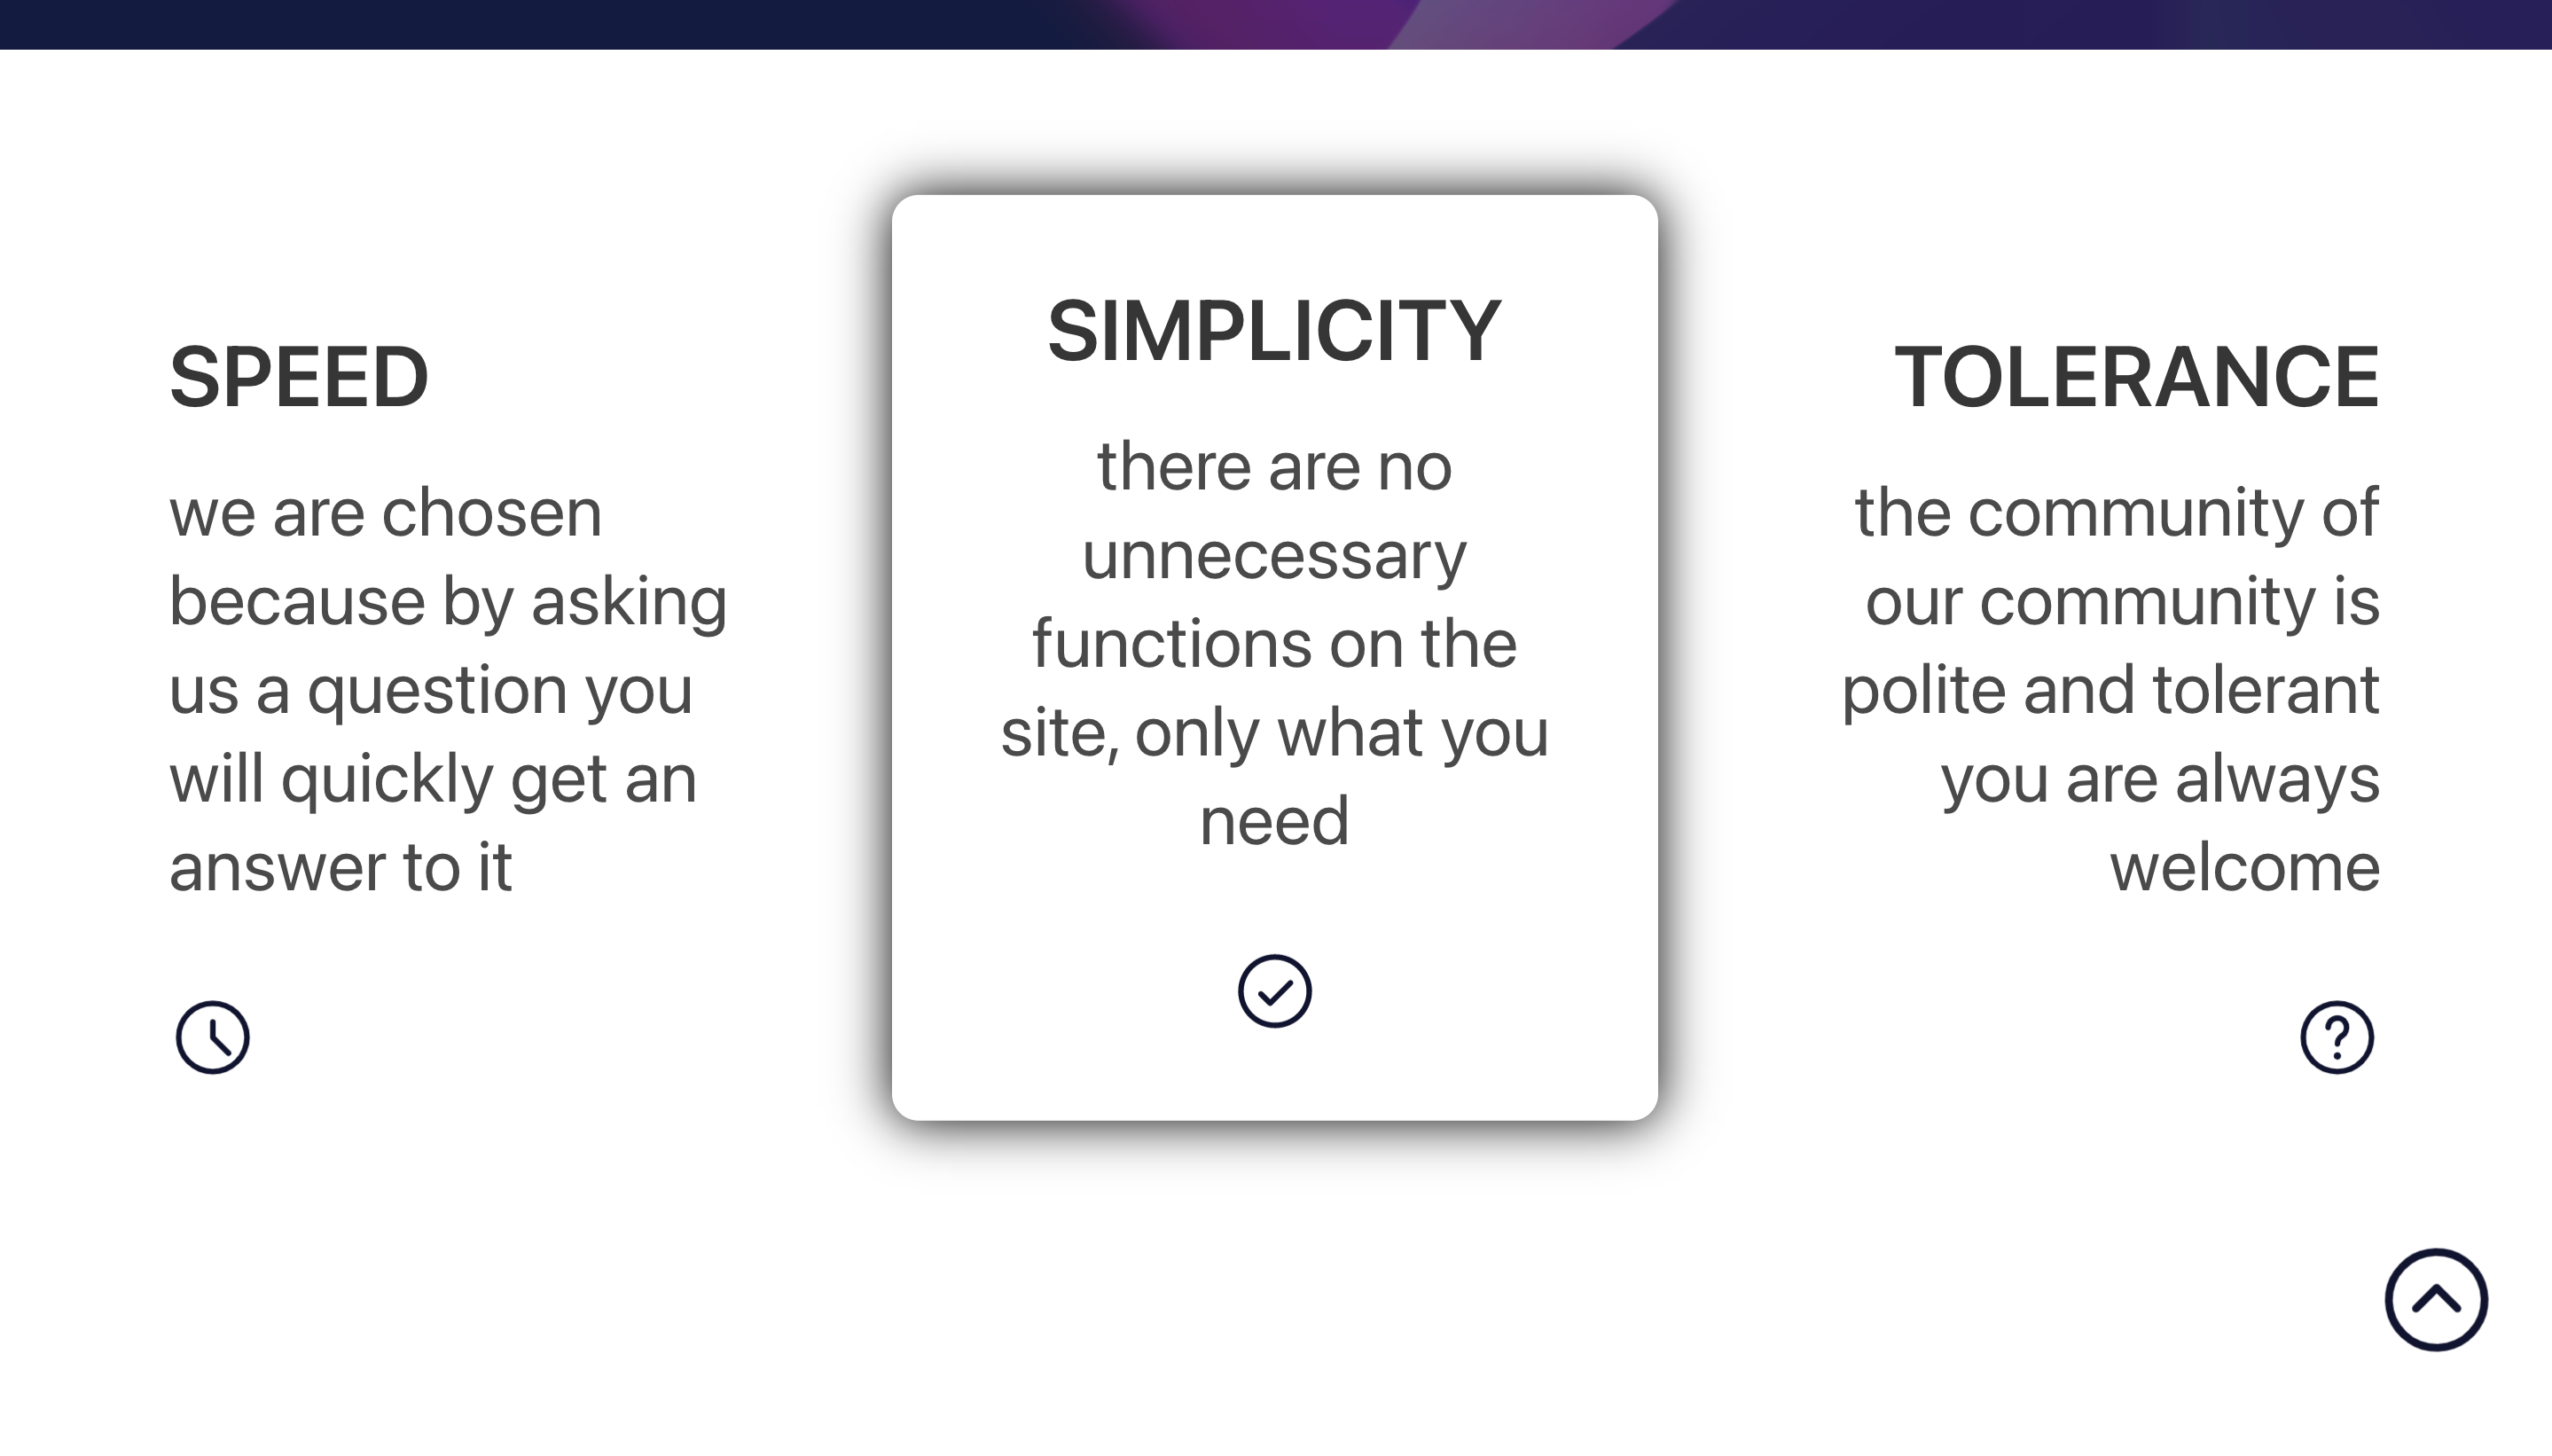Click the scroll-to-top chevron button
The height and width of the screenshot is (1456, 2552).
pos(2436,1299)
